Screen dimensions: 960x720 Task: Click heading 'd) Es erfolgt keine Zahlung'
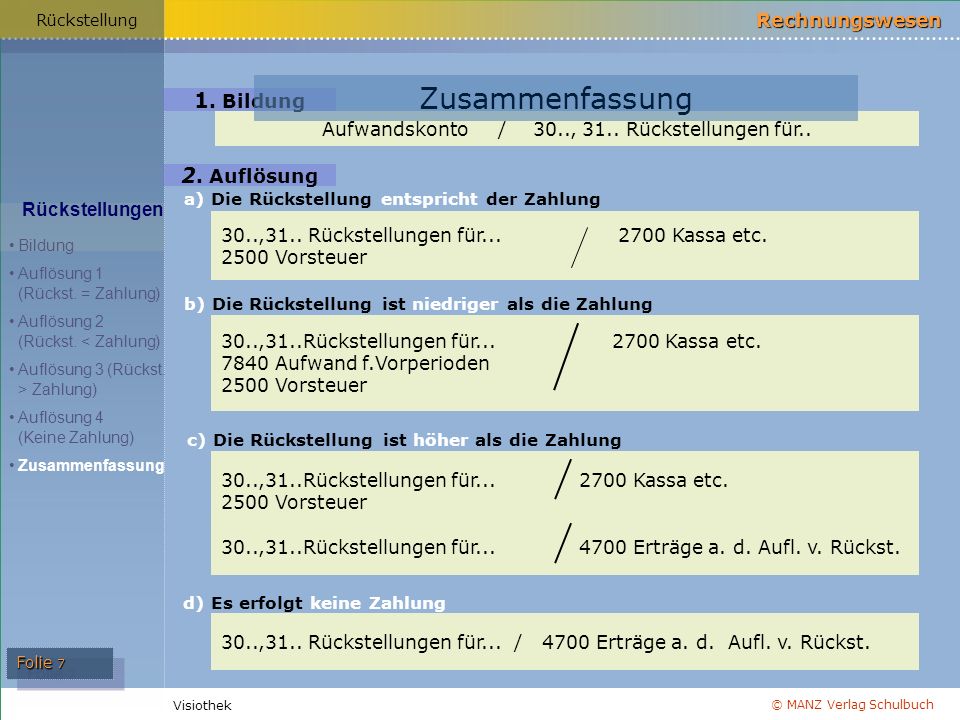(314, 603)
